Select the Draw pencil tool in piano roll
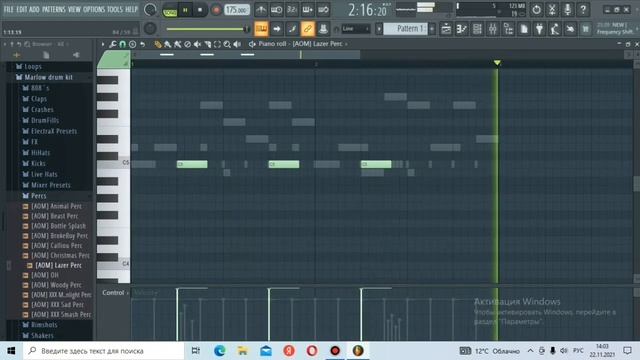 tap(158, 44)
